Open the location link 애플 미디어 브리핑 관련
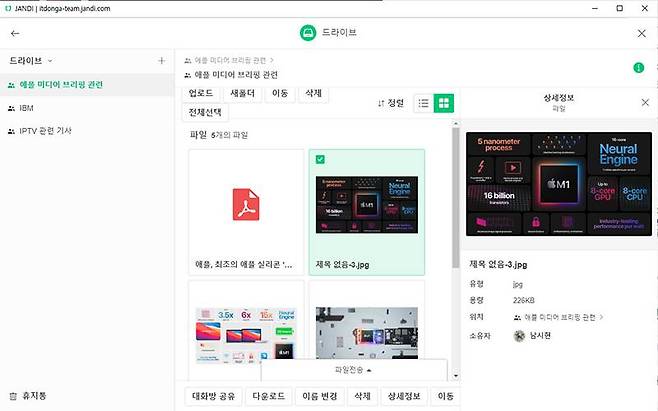 [x=558, y=316]
